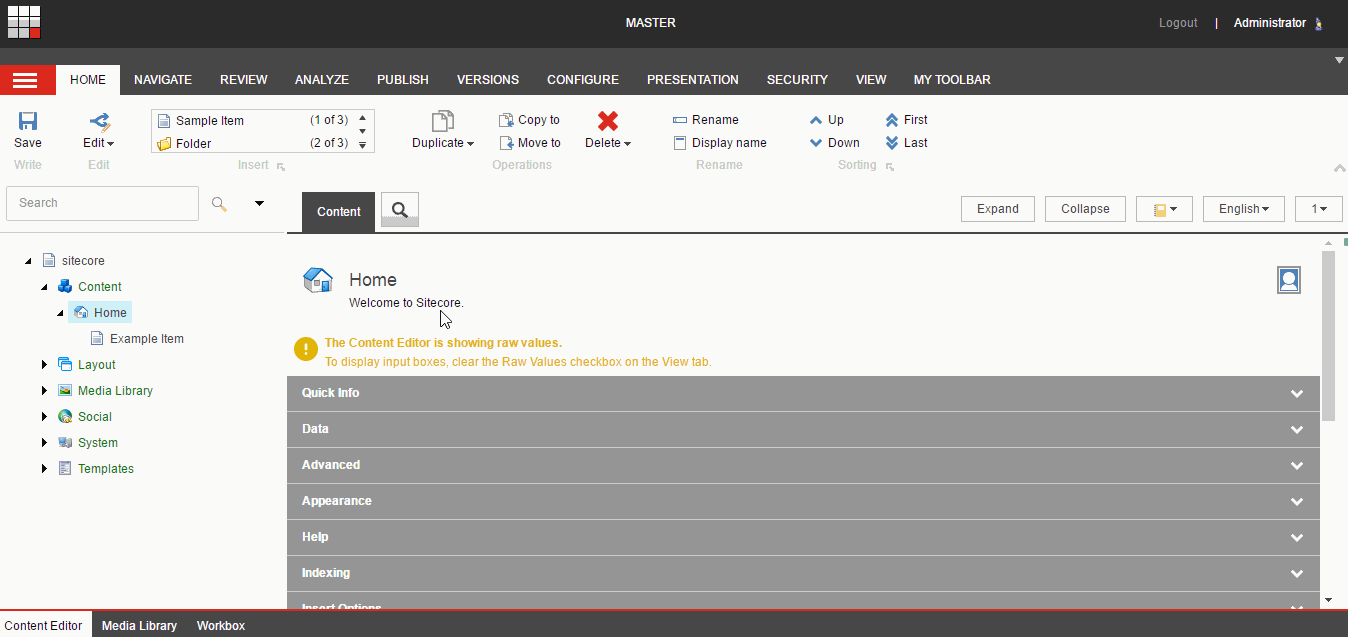Open the version number 1 dropdown
Image resolution: width=1348 pixels, height=637 pixels.
(x=1318, y=209)
